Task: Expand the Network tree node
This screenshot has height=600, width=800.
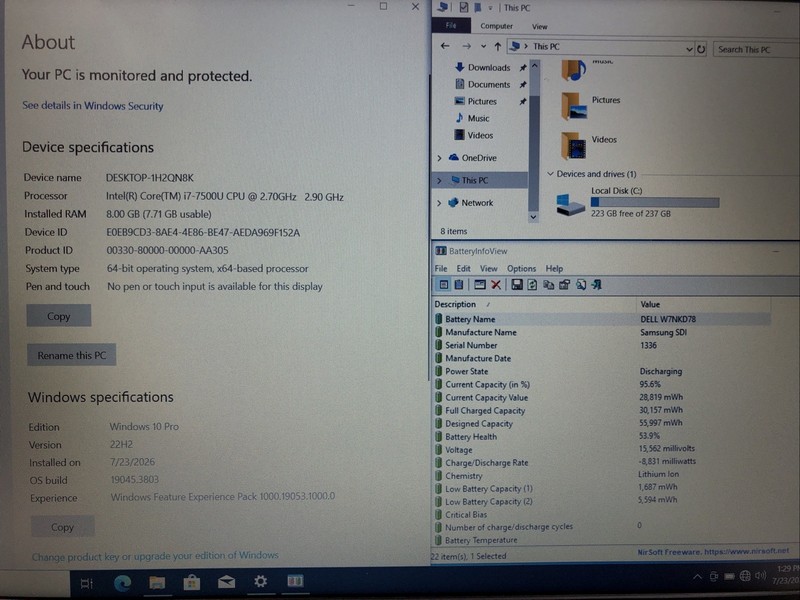Action: [439, 203]
